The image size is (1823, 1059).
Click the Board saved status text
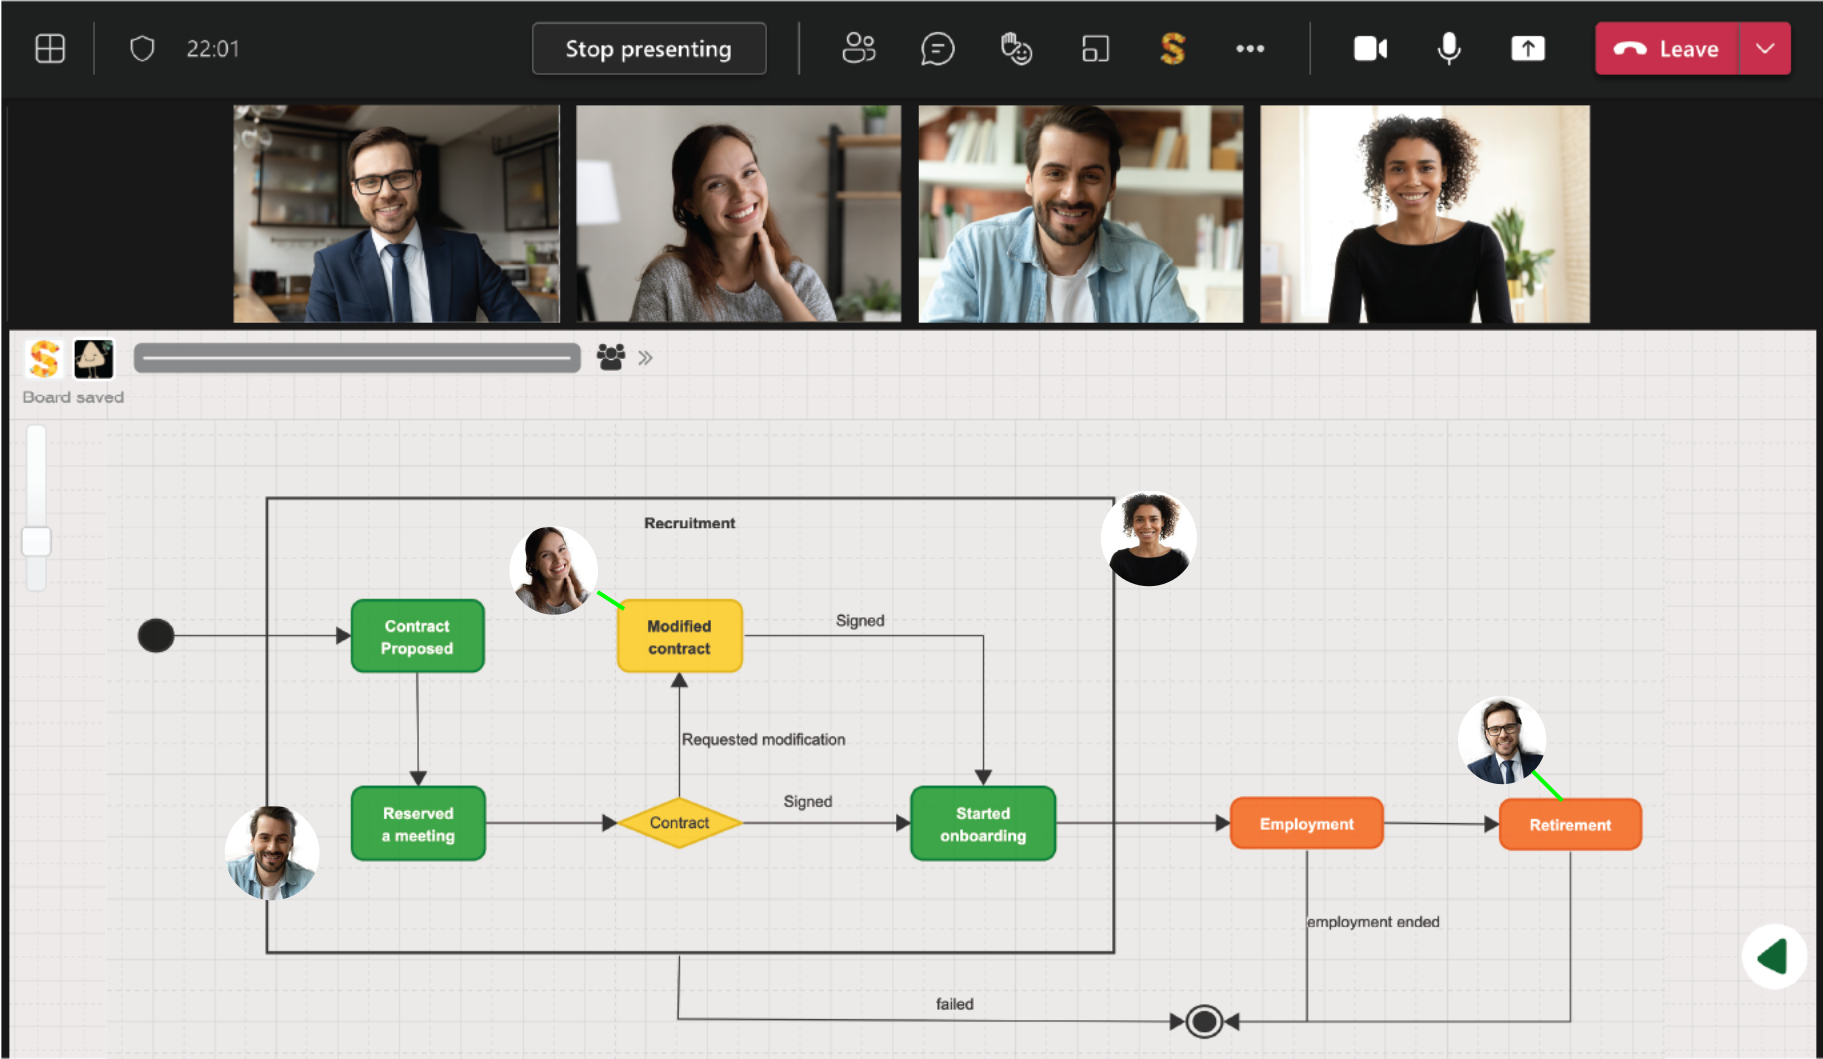73,397
